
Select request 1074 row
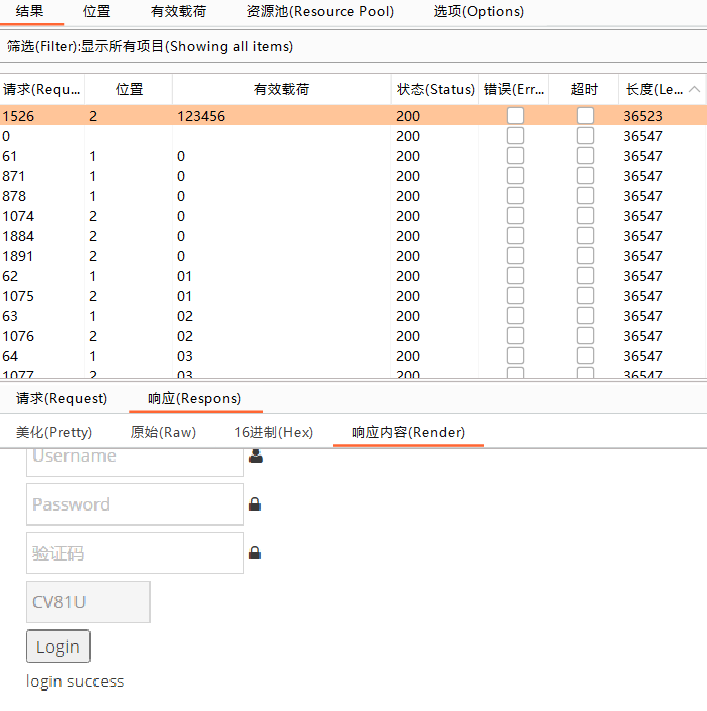[x=353, y=215]
